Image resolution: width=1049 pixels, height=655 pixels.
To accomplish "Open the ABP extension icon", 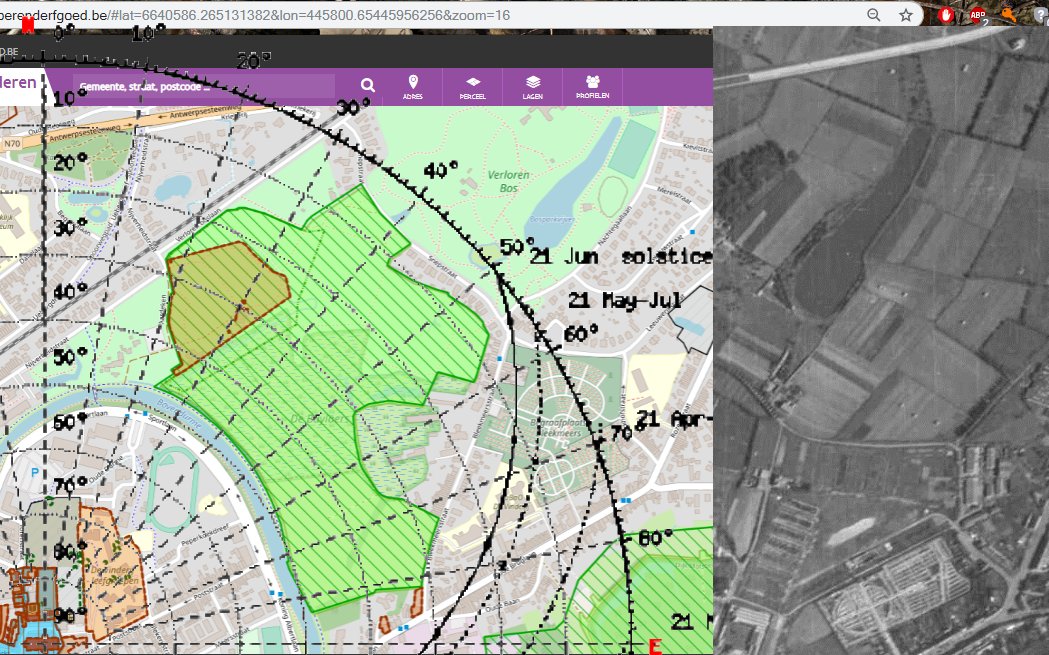I will [977, 15].
